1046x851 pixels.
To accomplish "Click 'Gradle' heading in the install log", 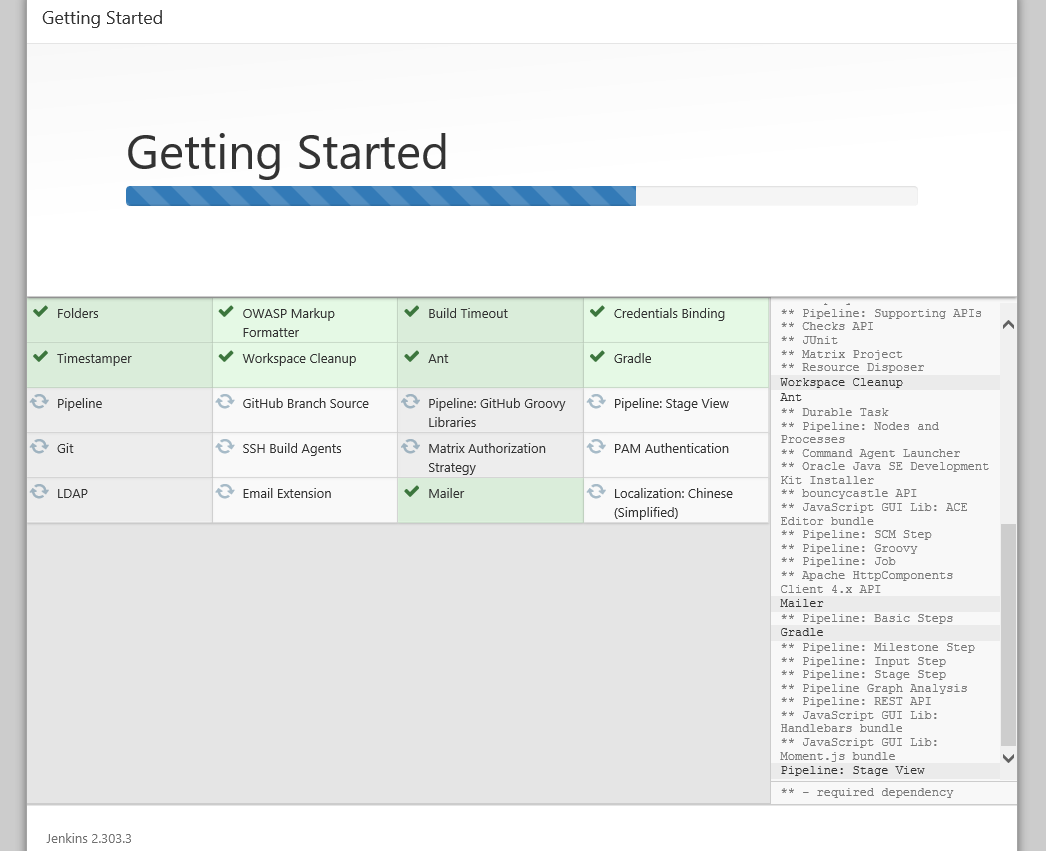I will (802, 632).
